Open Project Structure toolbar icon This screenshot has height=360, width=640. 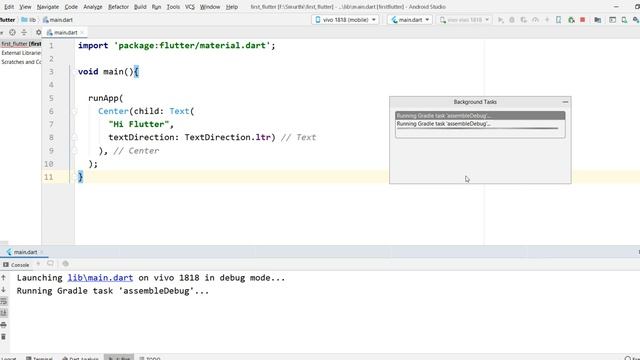598,20
